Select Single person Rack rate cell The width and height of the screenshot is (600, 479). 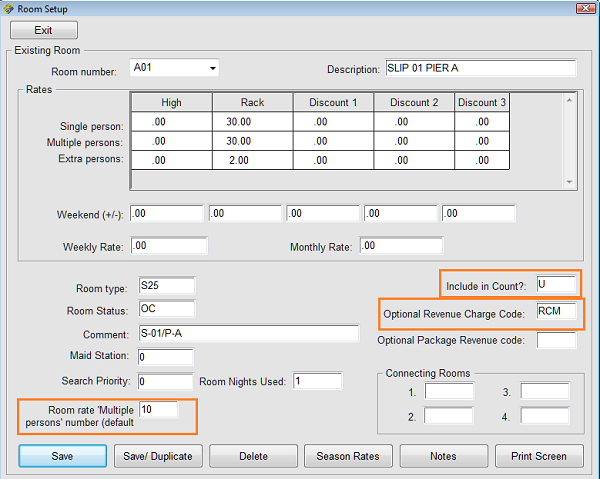tap(253, 122)
